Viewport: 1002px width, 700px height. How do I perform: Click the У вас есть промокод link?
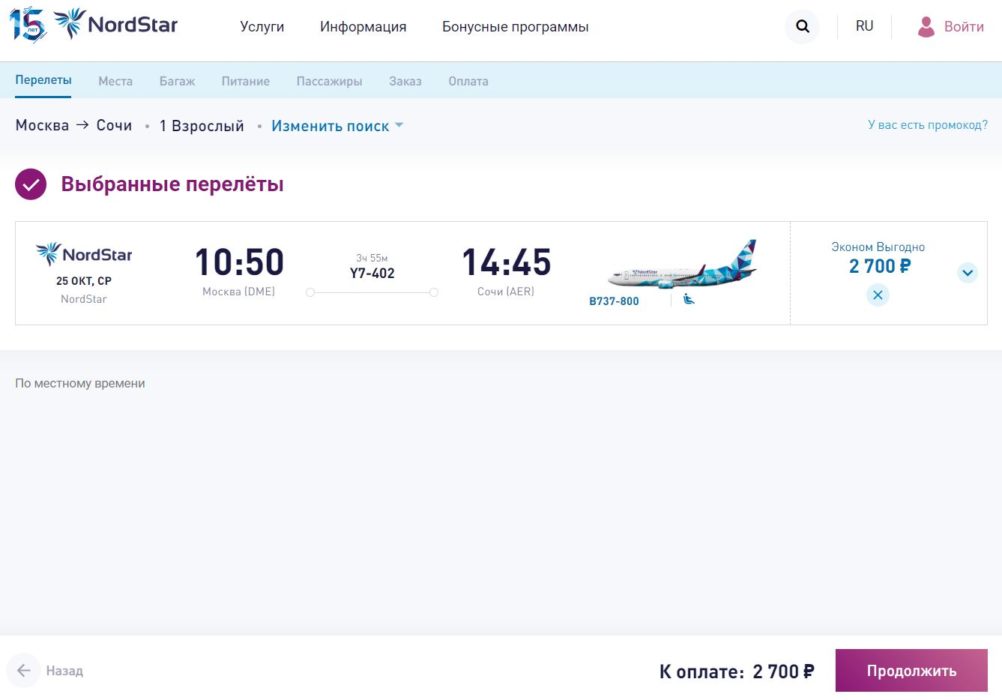click(x=927, y=125)
